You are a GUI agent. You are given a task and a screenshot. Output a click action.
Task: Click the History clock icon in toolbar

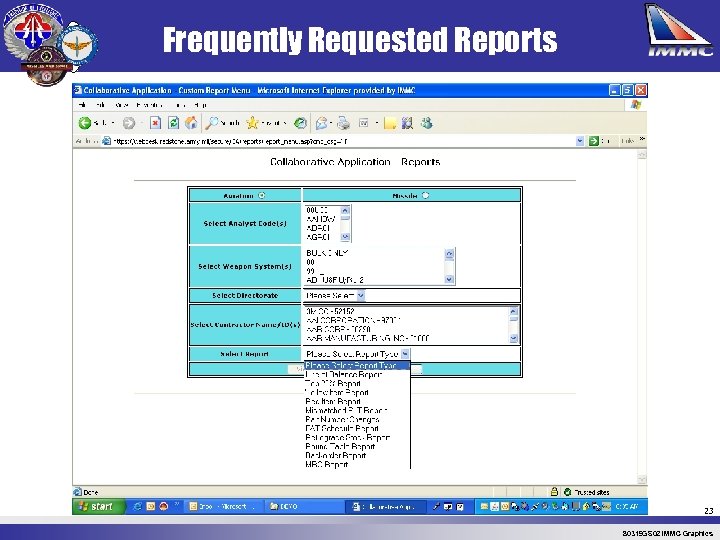(x=300, y=123)
